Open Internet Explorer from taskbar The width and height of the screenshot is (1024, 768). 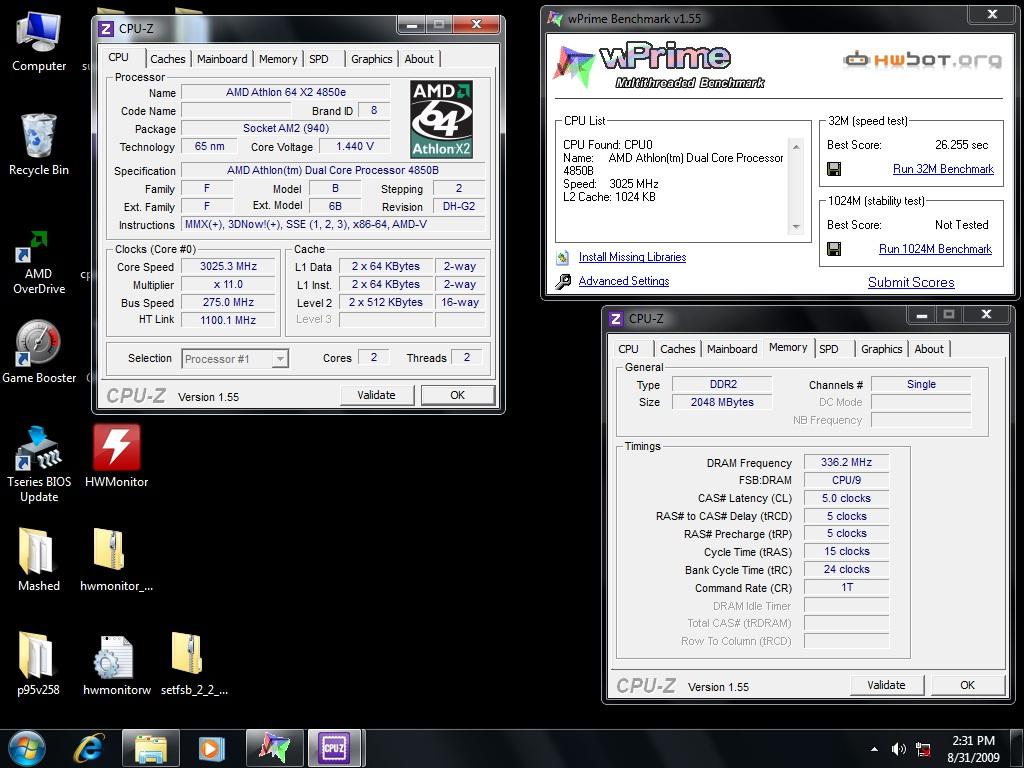(x=89, y=748)
